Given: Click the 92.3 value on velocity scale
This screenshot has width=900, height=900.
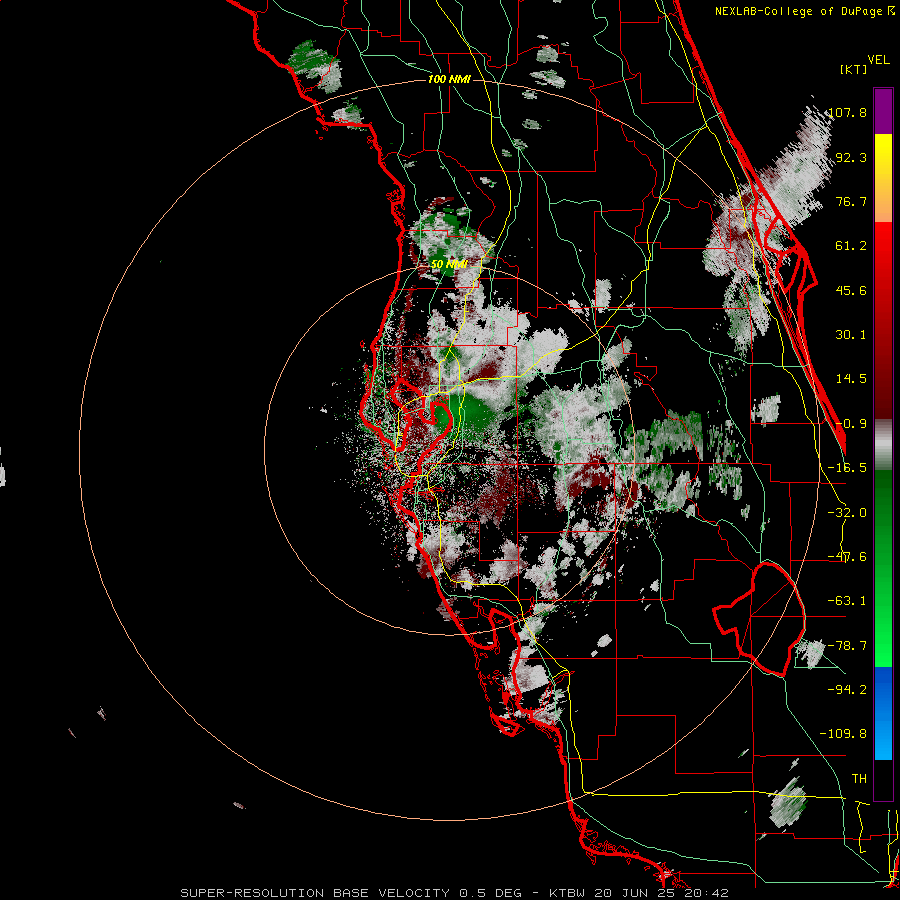Looking at the screenshot, I should coord(851,157).
